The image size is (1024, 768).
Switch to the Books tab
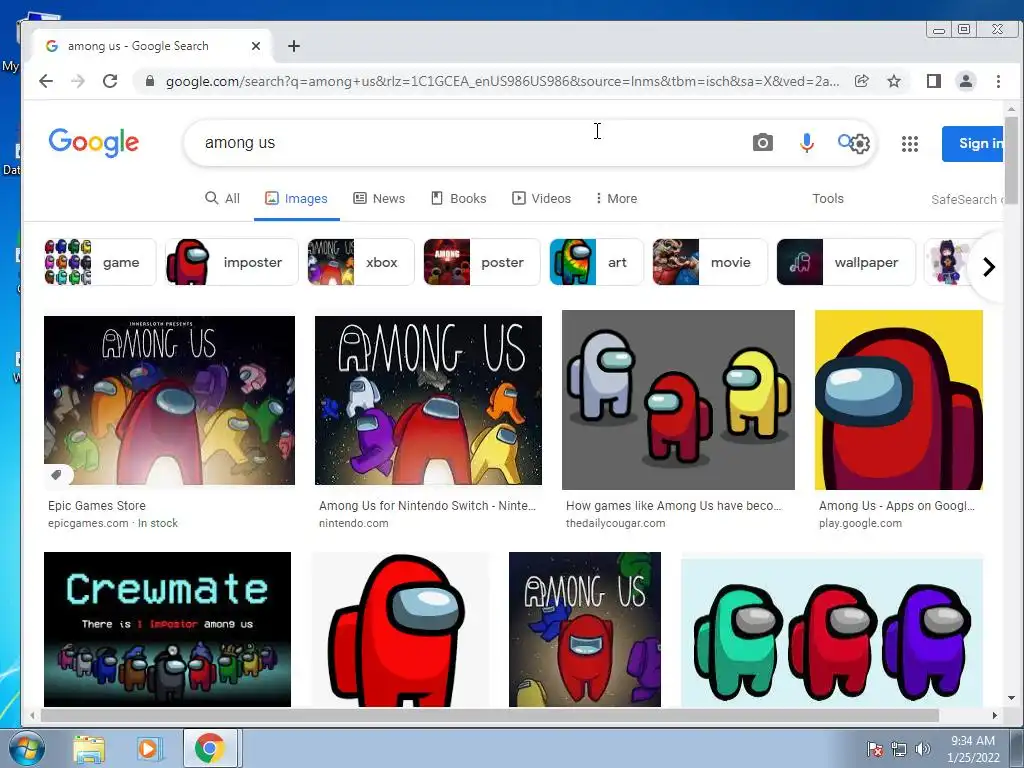click(x=458, y=199)
